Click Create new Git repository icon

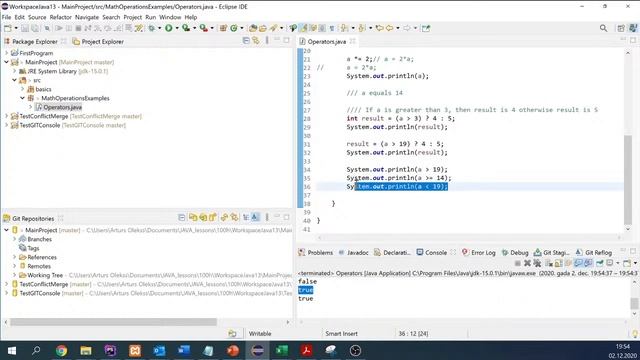[x=213, y=218]
